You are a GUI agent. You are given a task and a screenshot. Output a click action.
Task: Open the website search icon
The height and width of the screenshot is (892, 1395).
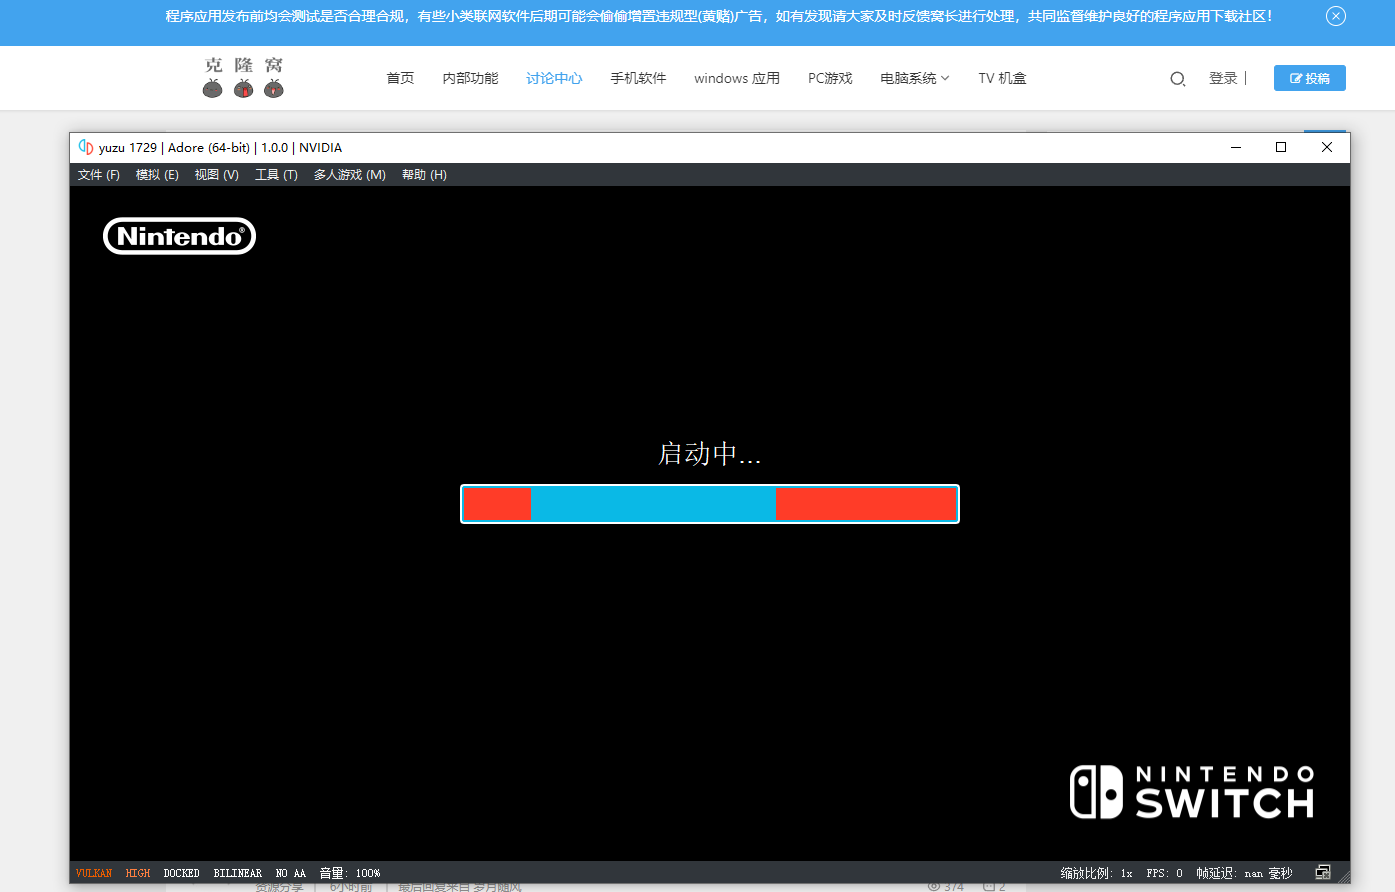(x=1178, y=79)
